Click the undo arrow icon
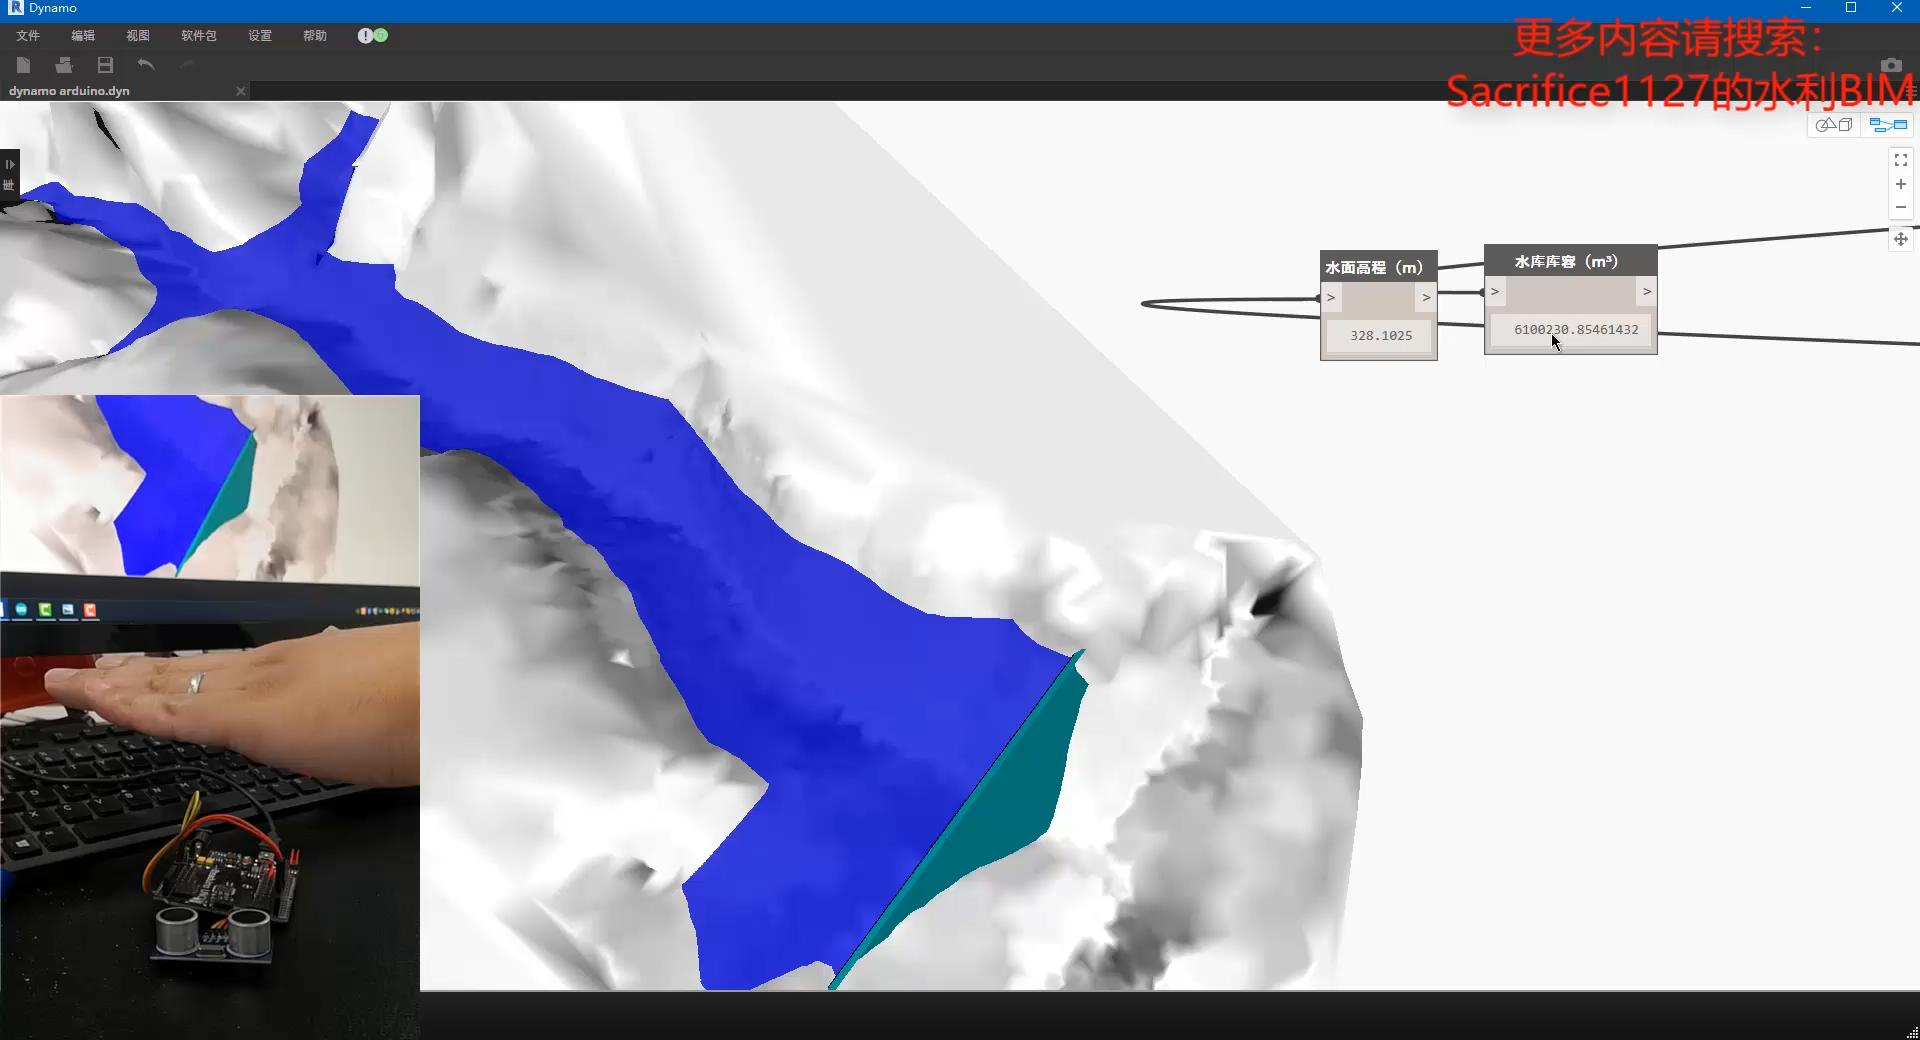 point(145,64)
